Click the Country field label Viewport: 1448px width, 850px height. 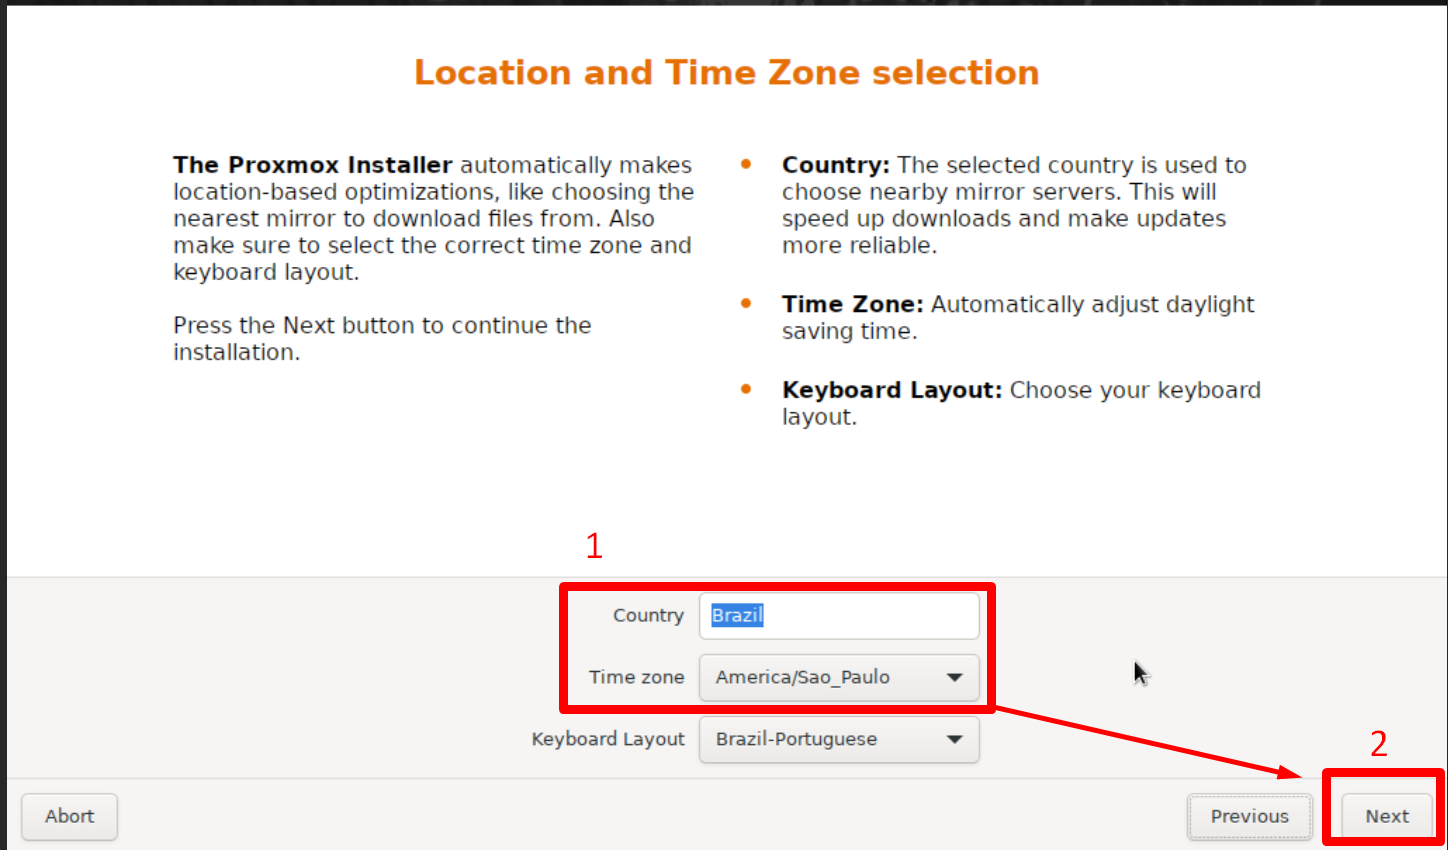pyautogui.click(x=648, y=616)
